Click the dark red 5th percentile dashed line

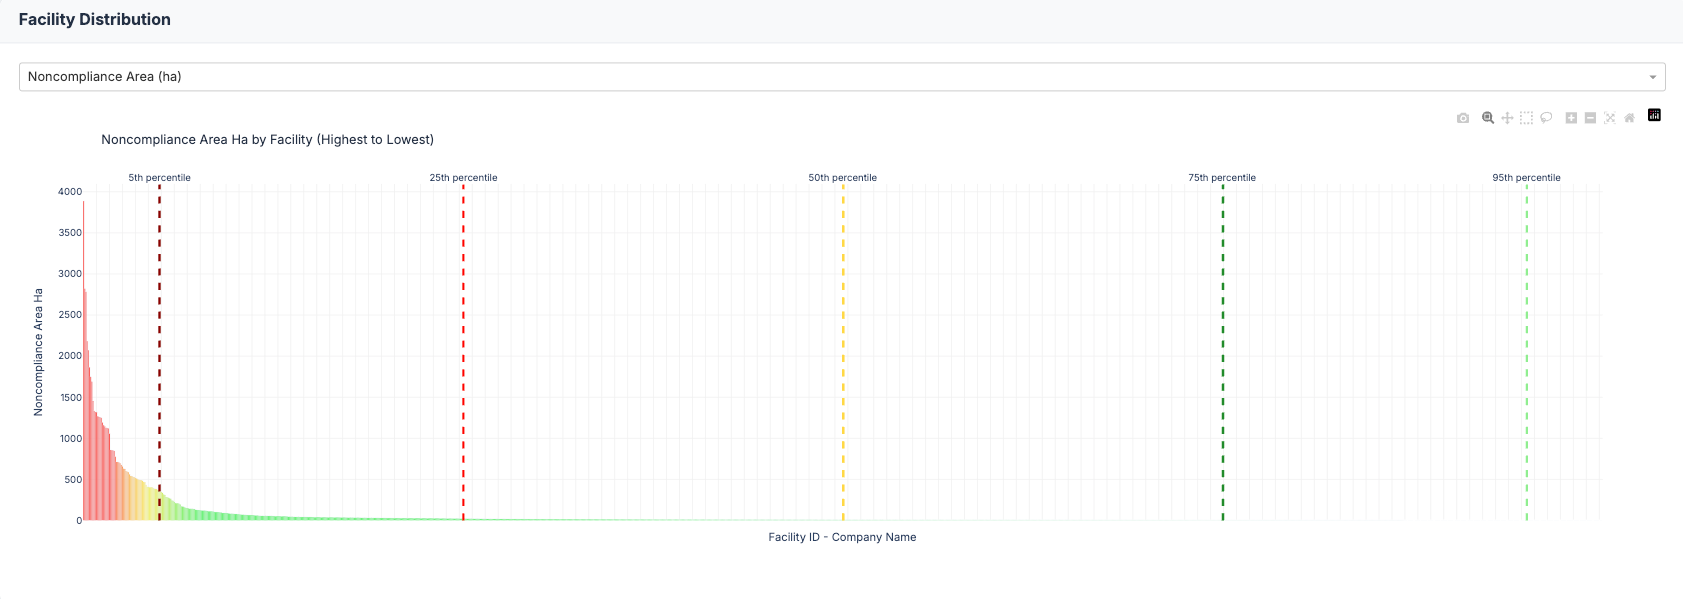159,352
